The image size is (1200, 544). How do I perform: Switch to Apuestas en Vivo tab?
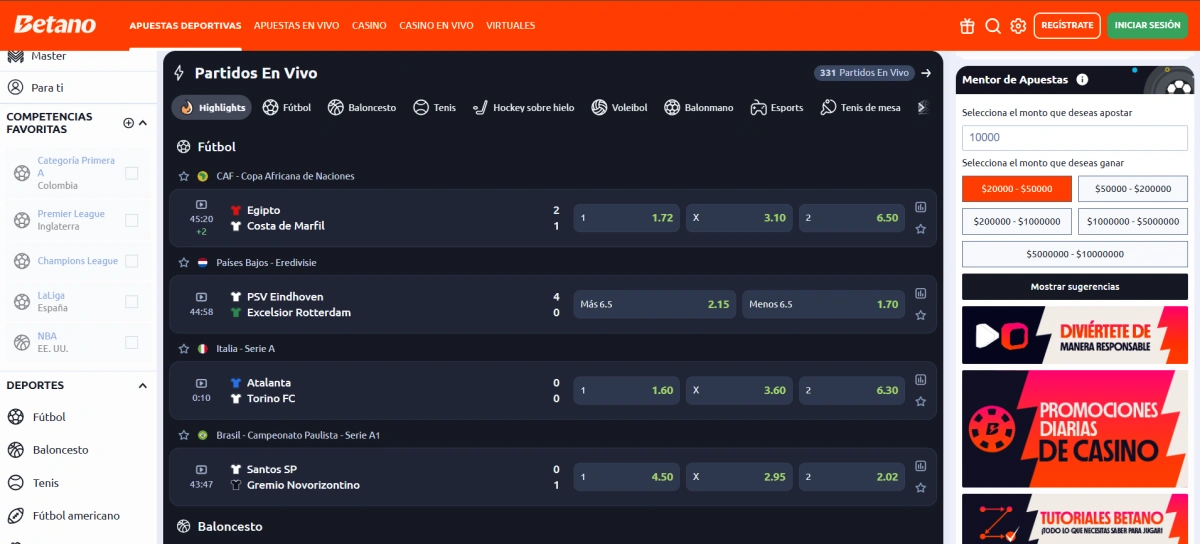click(296, 26)
